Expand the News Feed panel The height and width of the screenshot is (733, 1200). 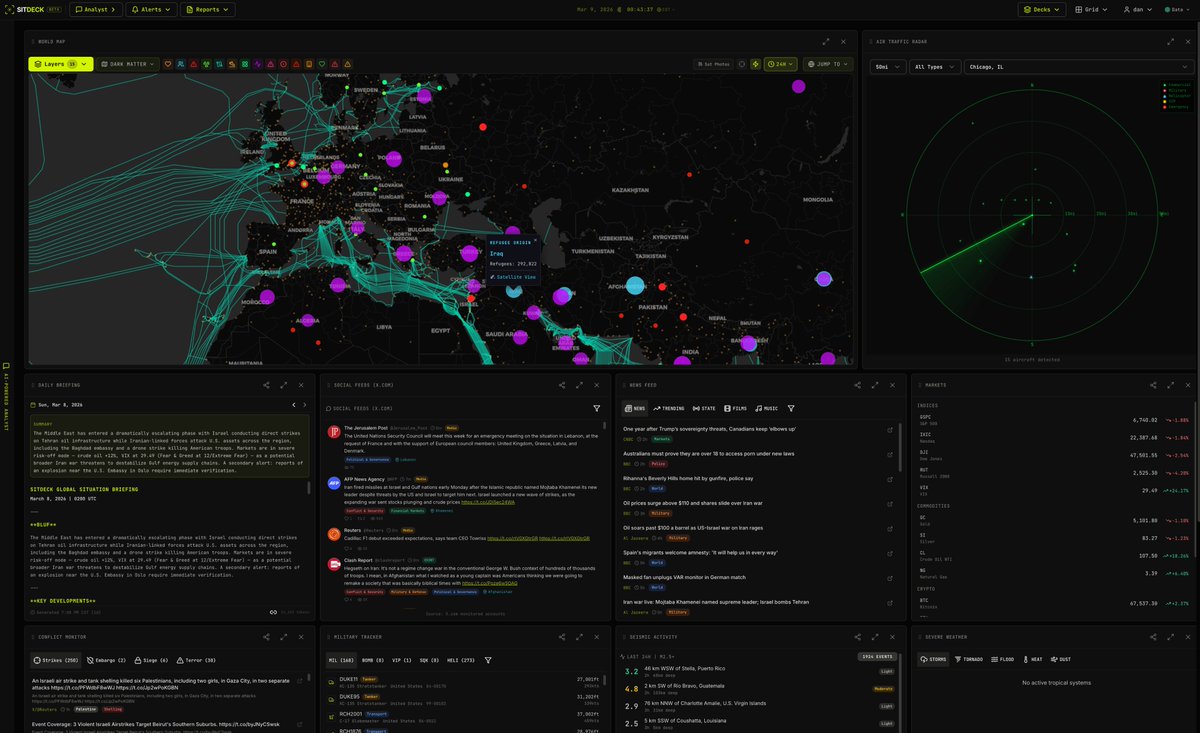point(876,384)
